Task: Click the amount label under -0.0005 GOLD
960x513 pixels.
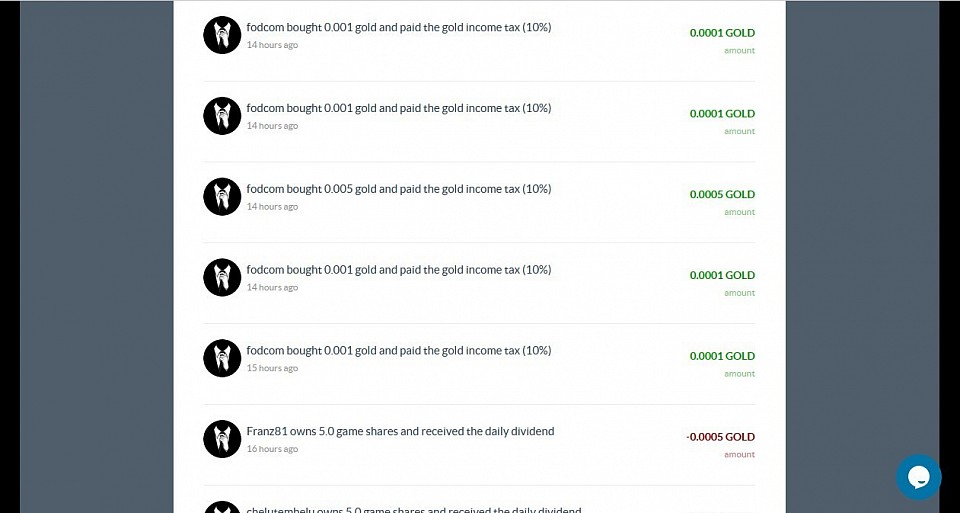Action: 739,455
